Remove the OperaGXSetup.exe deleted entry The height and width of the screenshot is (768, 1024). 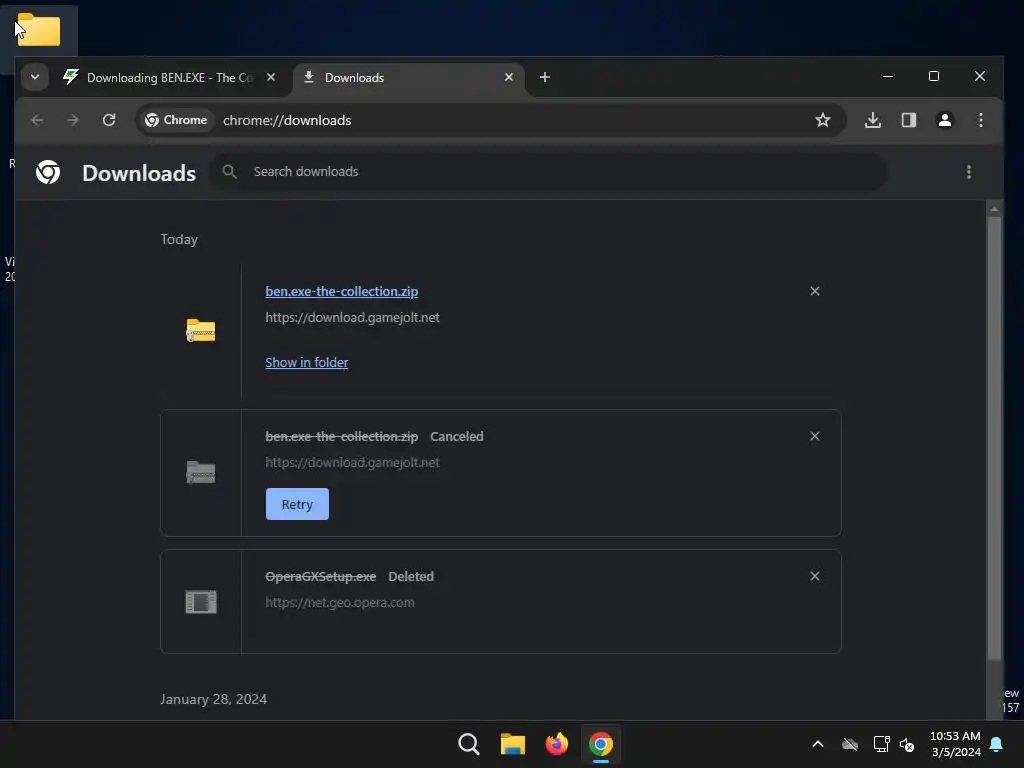point(814,576)
